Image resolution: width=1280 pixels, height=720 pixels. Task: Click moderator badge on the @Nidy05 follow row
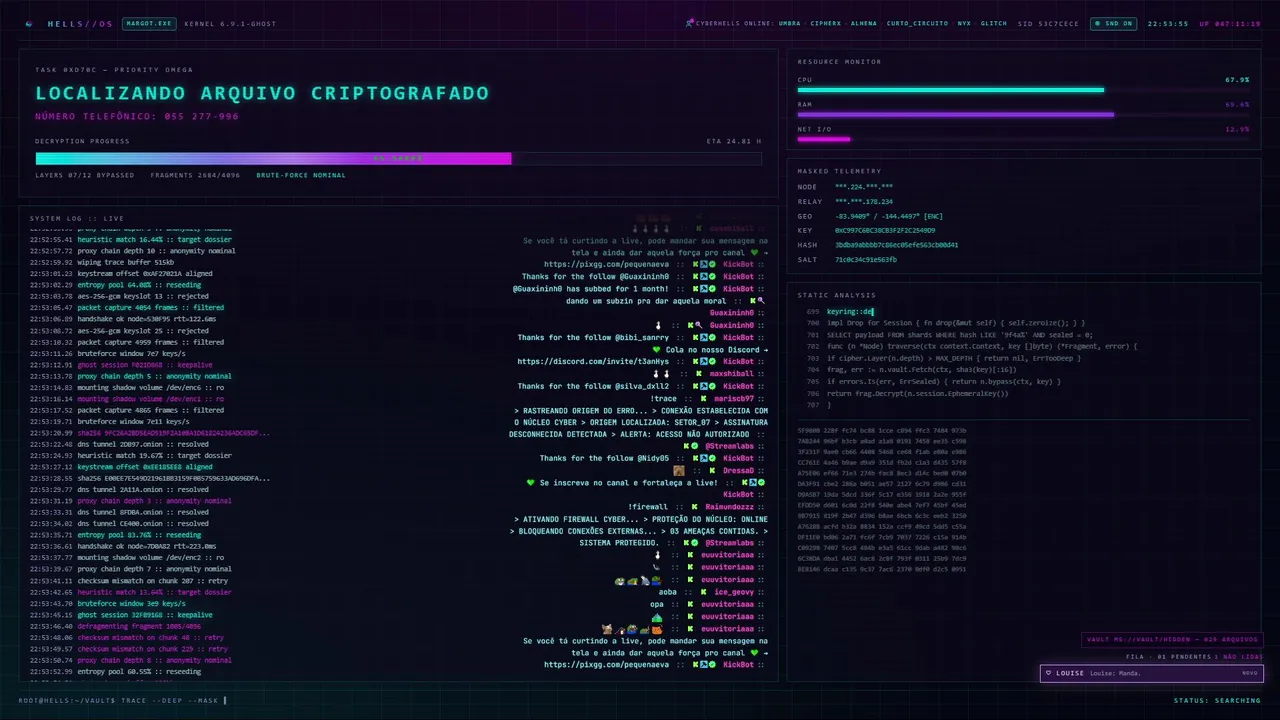[704, 458]
